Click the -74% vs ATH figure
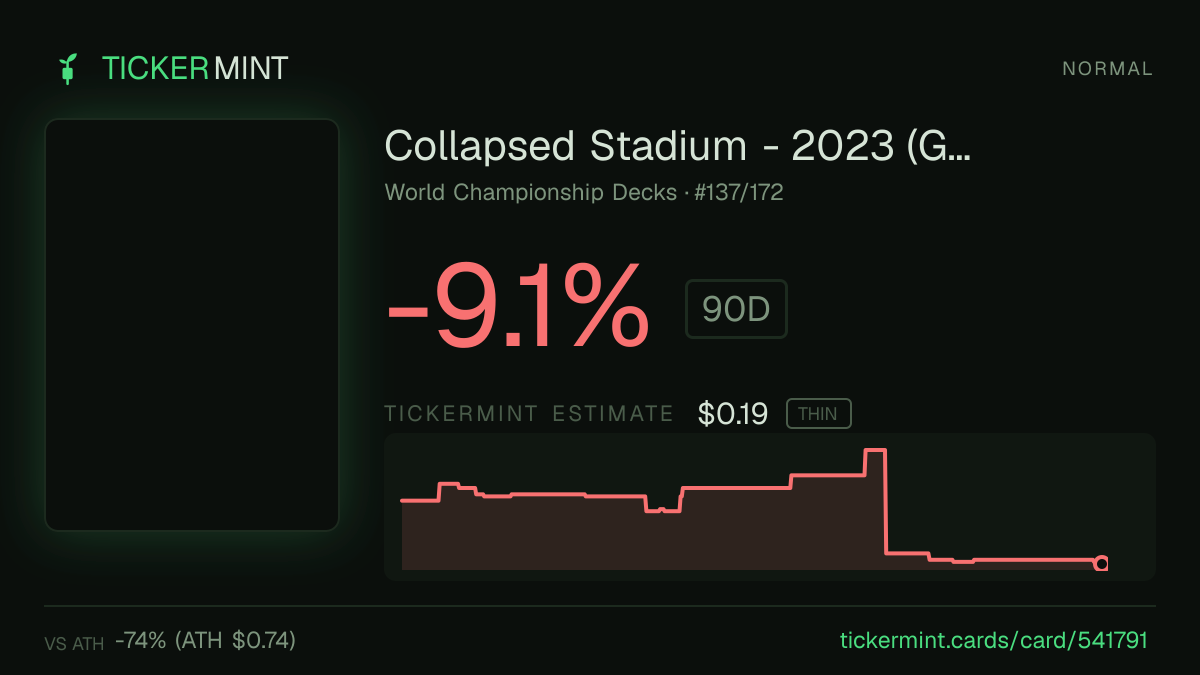The image size is (1200, 675). 141,640
